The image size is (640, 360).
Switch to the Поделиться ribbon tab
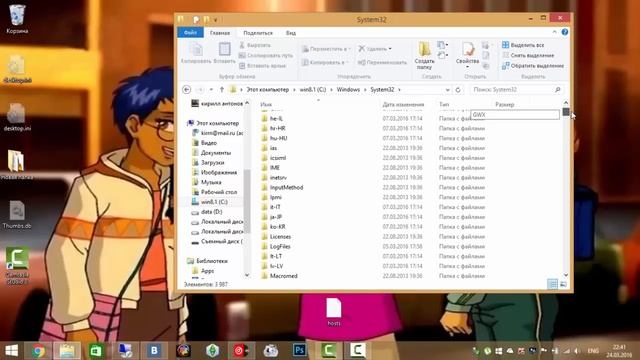(258, 33)
